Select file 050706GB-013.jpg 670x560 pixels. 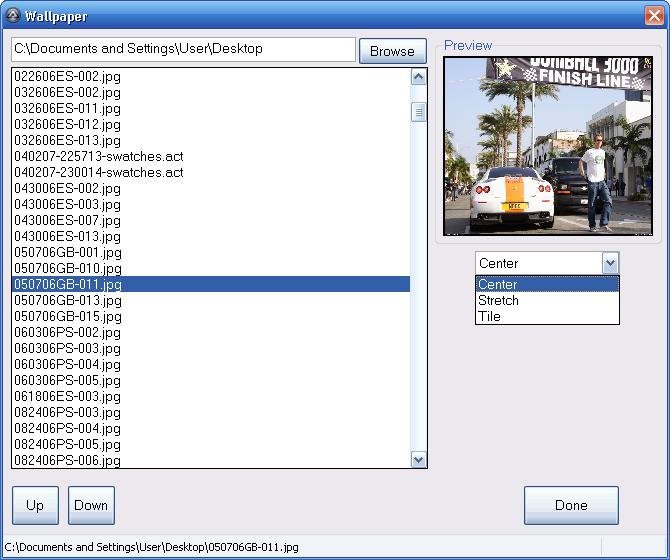pyautogui.click(x=211, y=300)
